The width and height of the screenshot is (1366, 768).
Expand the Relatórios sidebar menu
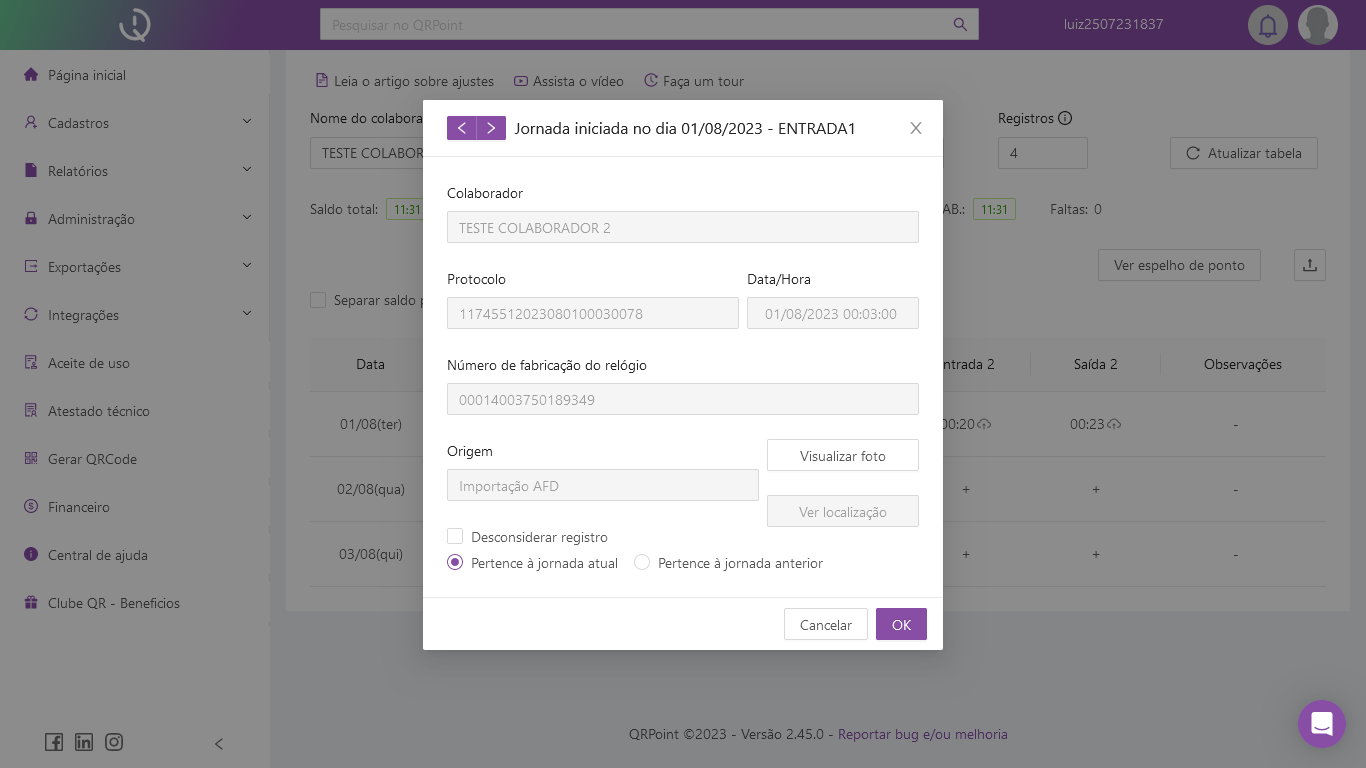137,171
